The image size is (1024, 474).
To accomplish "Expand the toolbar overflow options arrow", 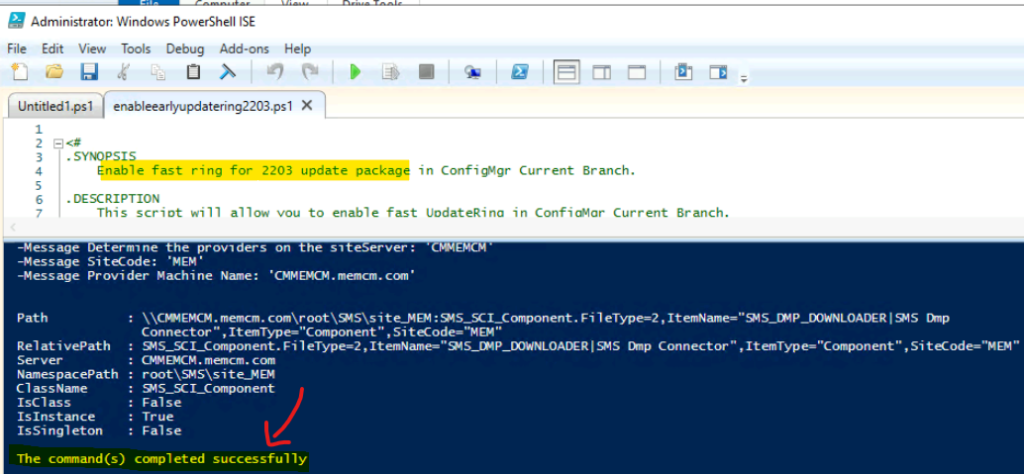I will coord(743,78).
